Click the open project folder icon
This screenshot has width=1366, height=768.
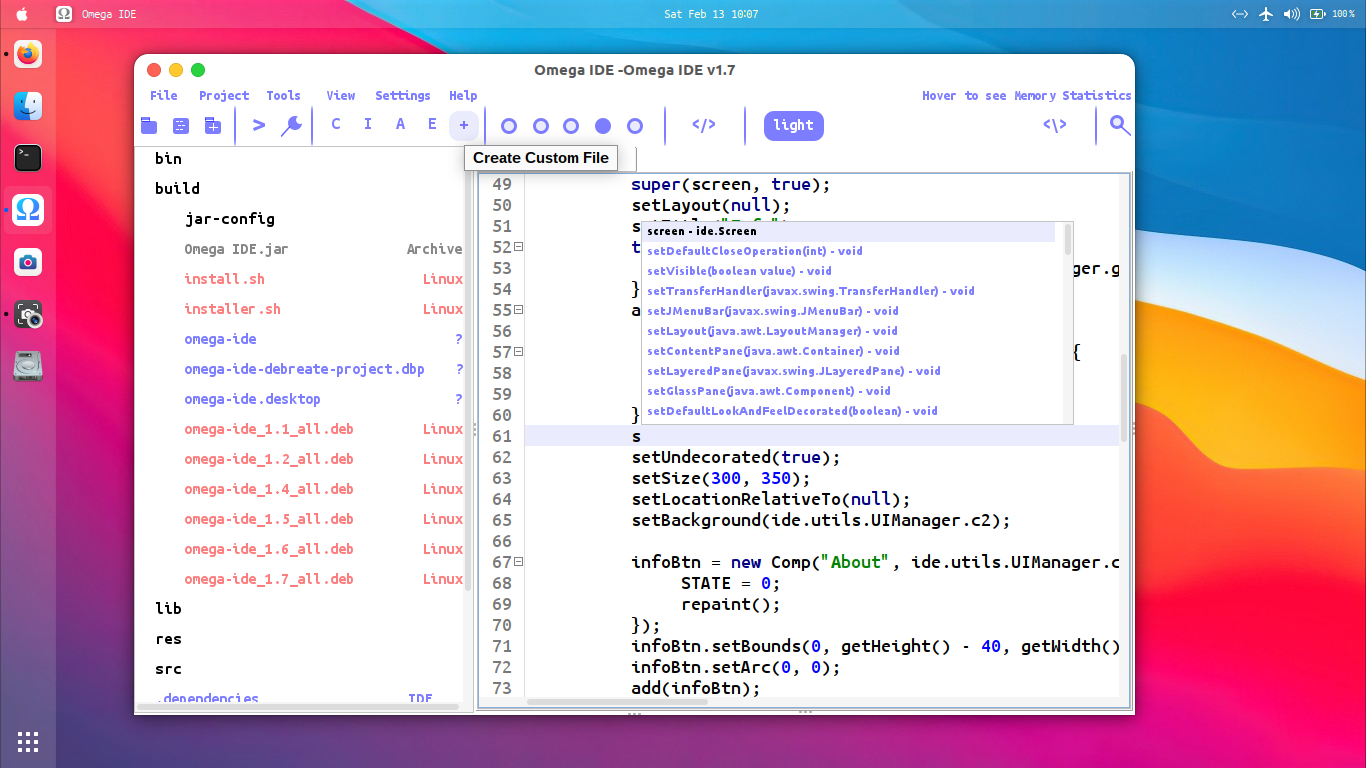pos(149,125)
